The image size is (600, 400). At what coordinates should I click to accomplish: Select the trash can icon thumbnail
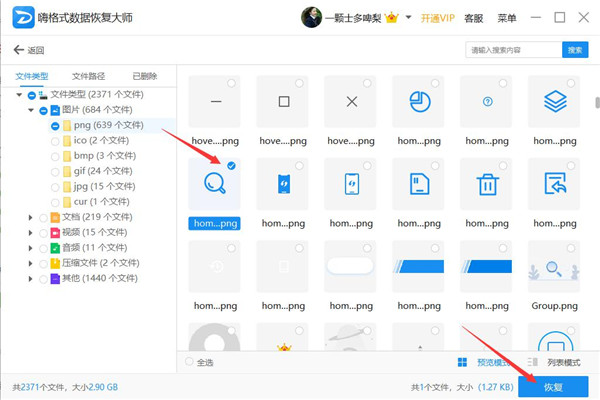click(488, 184)
